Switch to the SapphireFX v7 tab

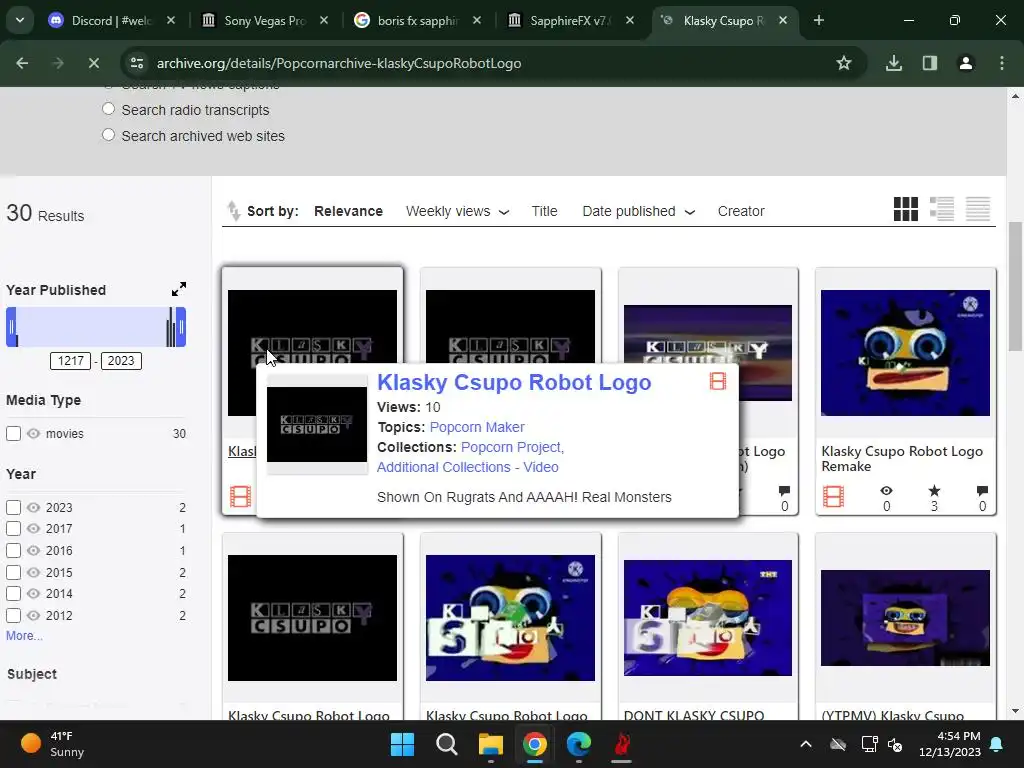(x=571, y=20)
